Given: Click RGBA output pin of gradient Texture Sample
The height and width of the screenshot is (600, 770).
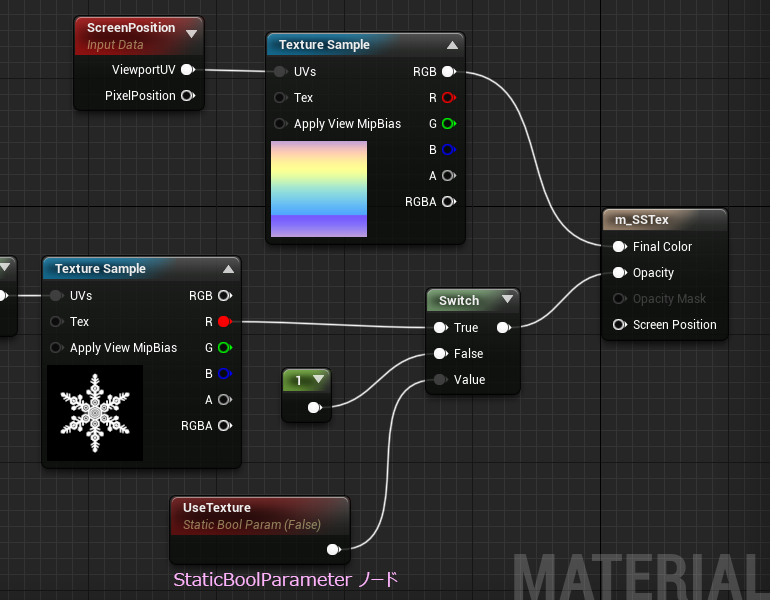Looking at the screenshot, I should 449,202.
